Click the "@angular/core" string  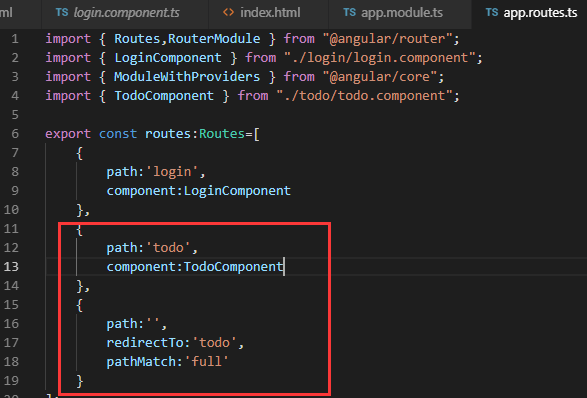point(380,77)
